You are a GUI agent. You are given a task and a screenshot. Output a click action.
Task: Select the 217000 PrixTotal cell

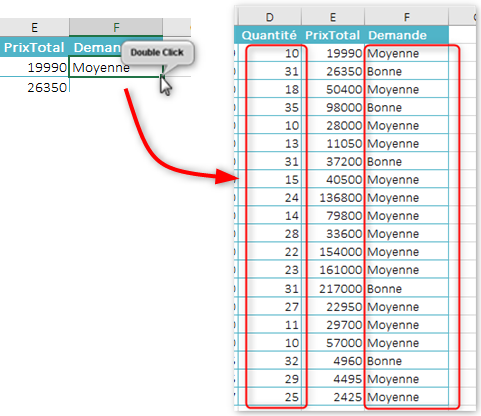pyautogui.click(x=333, y=288)
